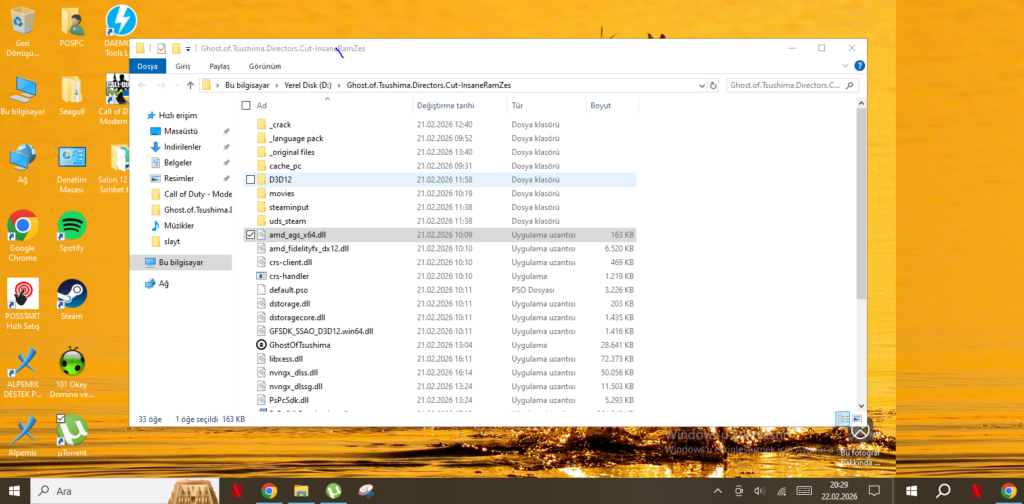Expand the chevron after Yerel Disk (D:) breadcrumb
Viewport: 1024px width, 504px height.
[340, 86]
